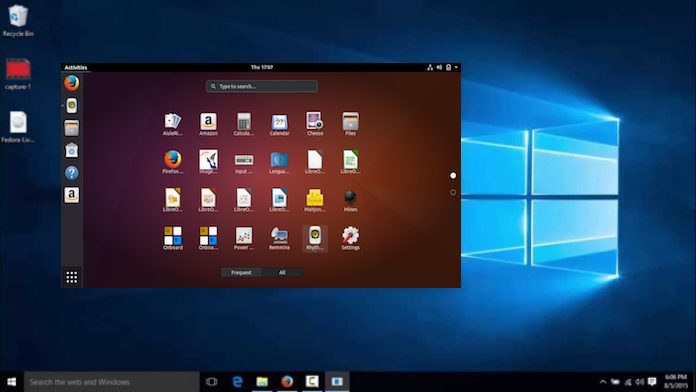Launch Remmina remote desktop client
The image size is (696, 392).
pos(279,238)
